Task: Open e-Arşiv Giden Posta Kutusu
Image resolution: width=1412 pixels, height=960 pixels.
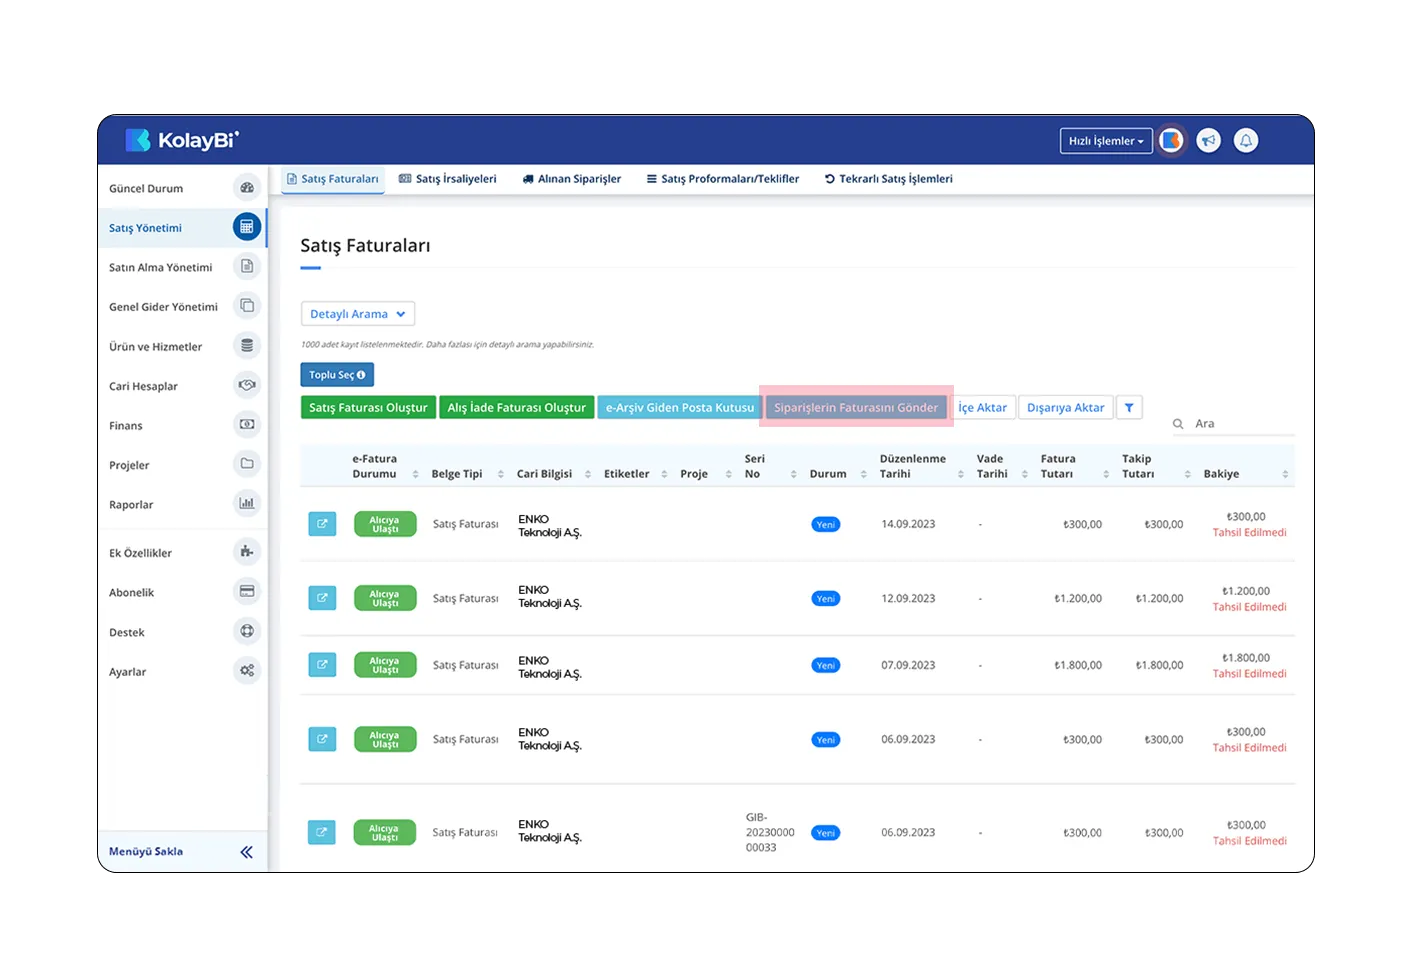Action: (x=680, y=407)
